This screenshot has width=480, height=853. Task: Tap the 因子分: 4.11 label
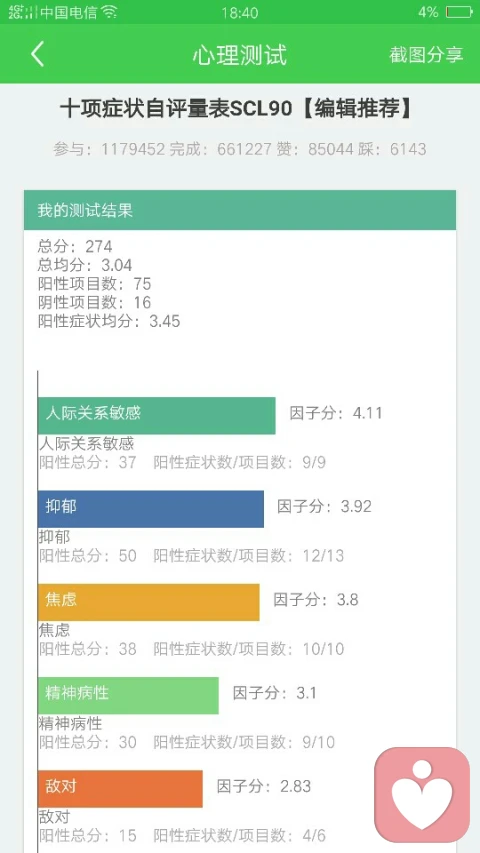[x=336, y=413]
